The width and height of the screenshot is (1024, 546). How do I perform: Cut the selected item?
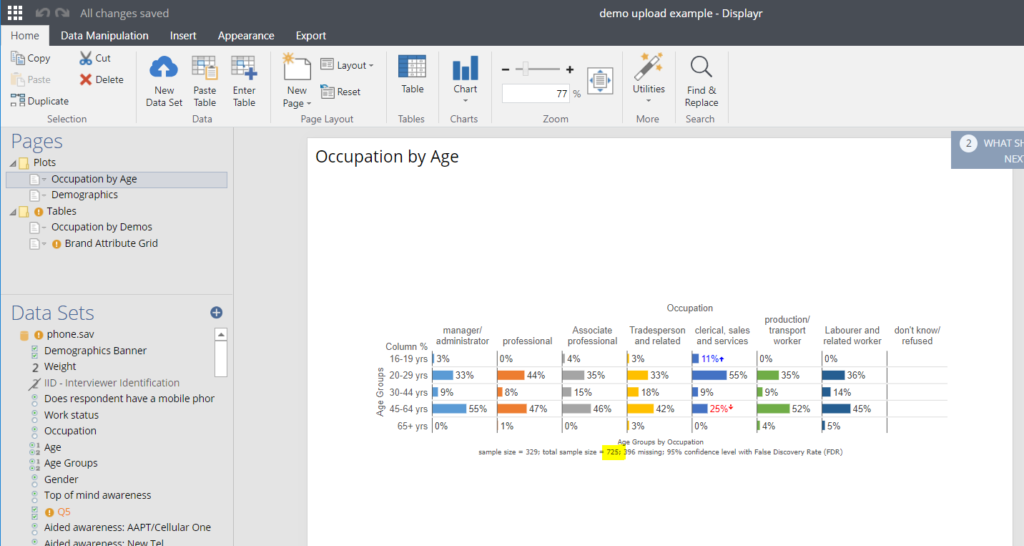pyautogui.click(x=95, y=58)
